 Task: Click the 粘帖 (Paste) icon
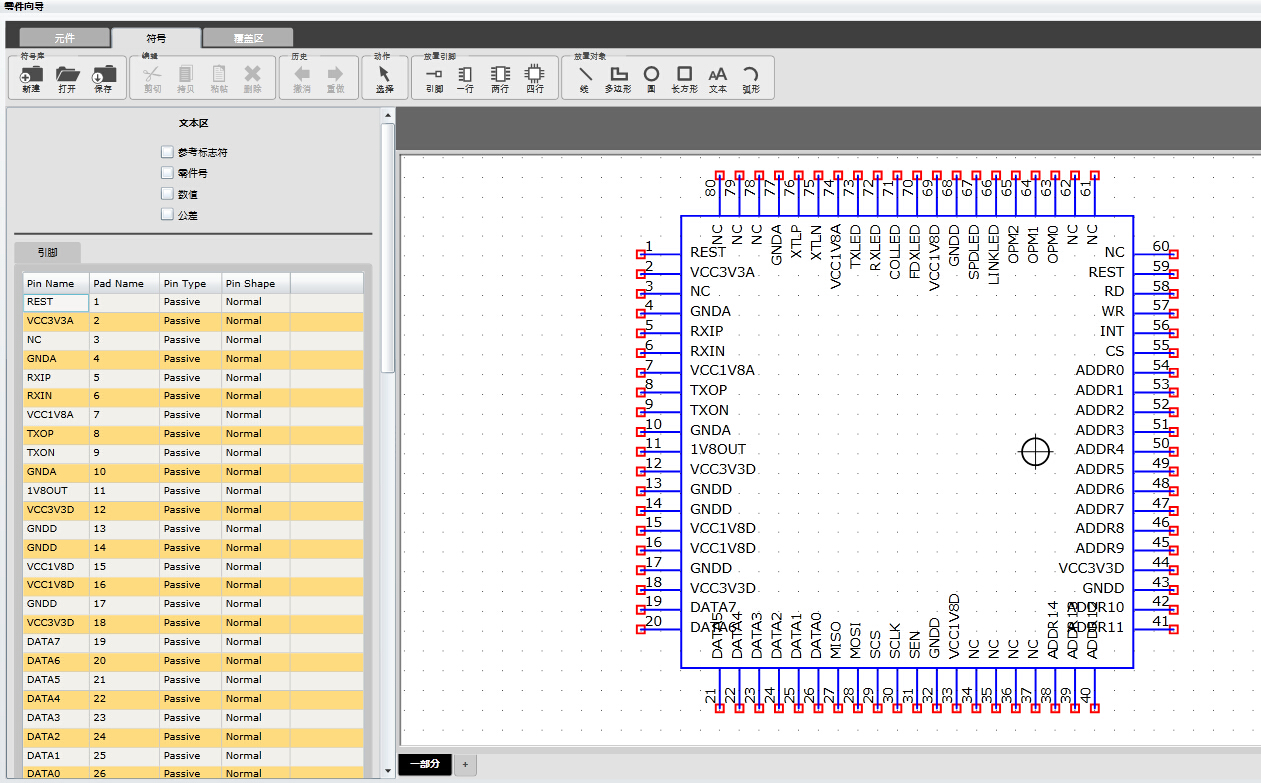tap(219, 79)
